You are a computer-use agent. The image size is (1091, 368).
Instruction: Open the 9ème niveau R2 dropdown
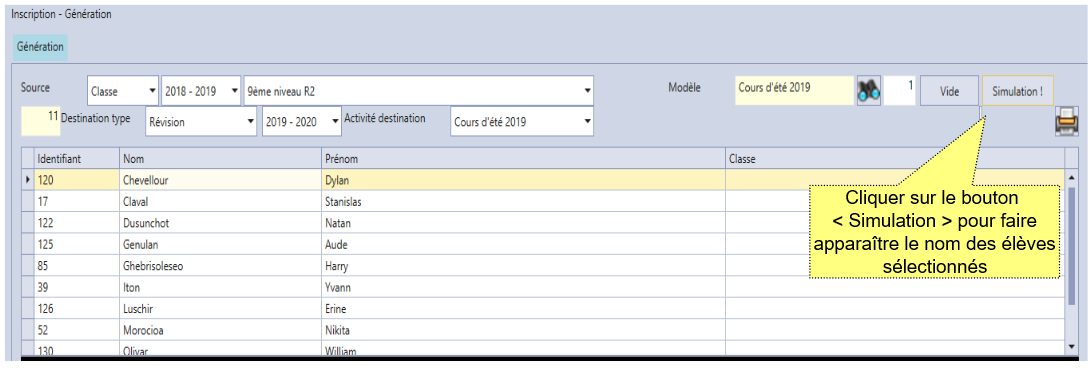(x=419, y=91)
